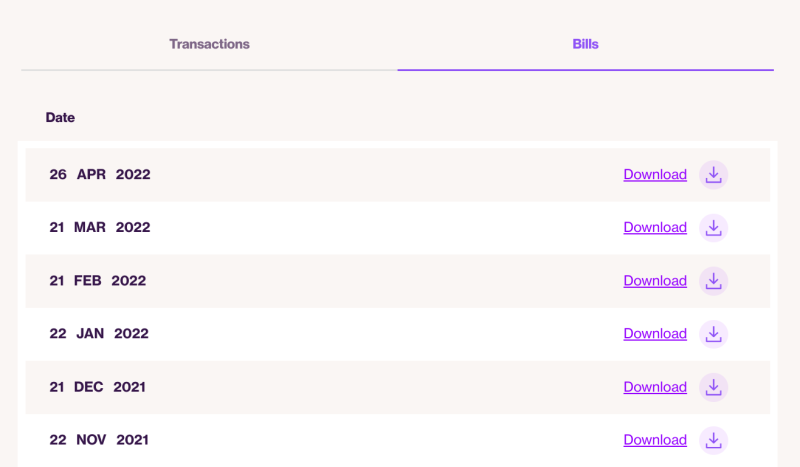Click download icon for 22 NOV 2021 bill
The image size is (800, 467).
(x=713, y=440)
